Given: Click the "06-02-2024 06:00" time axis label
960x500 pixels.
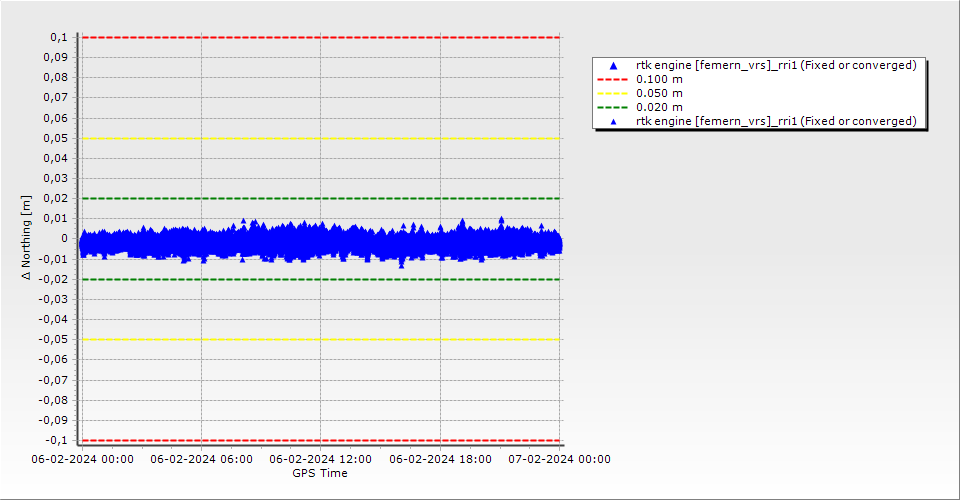Looking at the screenshot, I should click(200, 459).
